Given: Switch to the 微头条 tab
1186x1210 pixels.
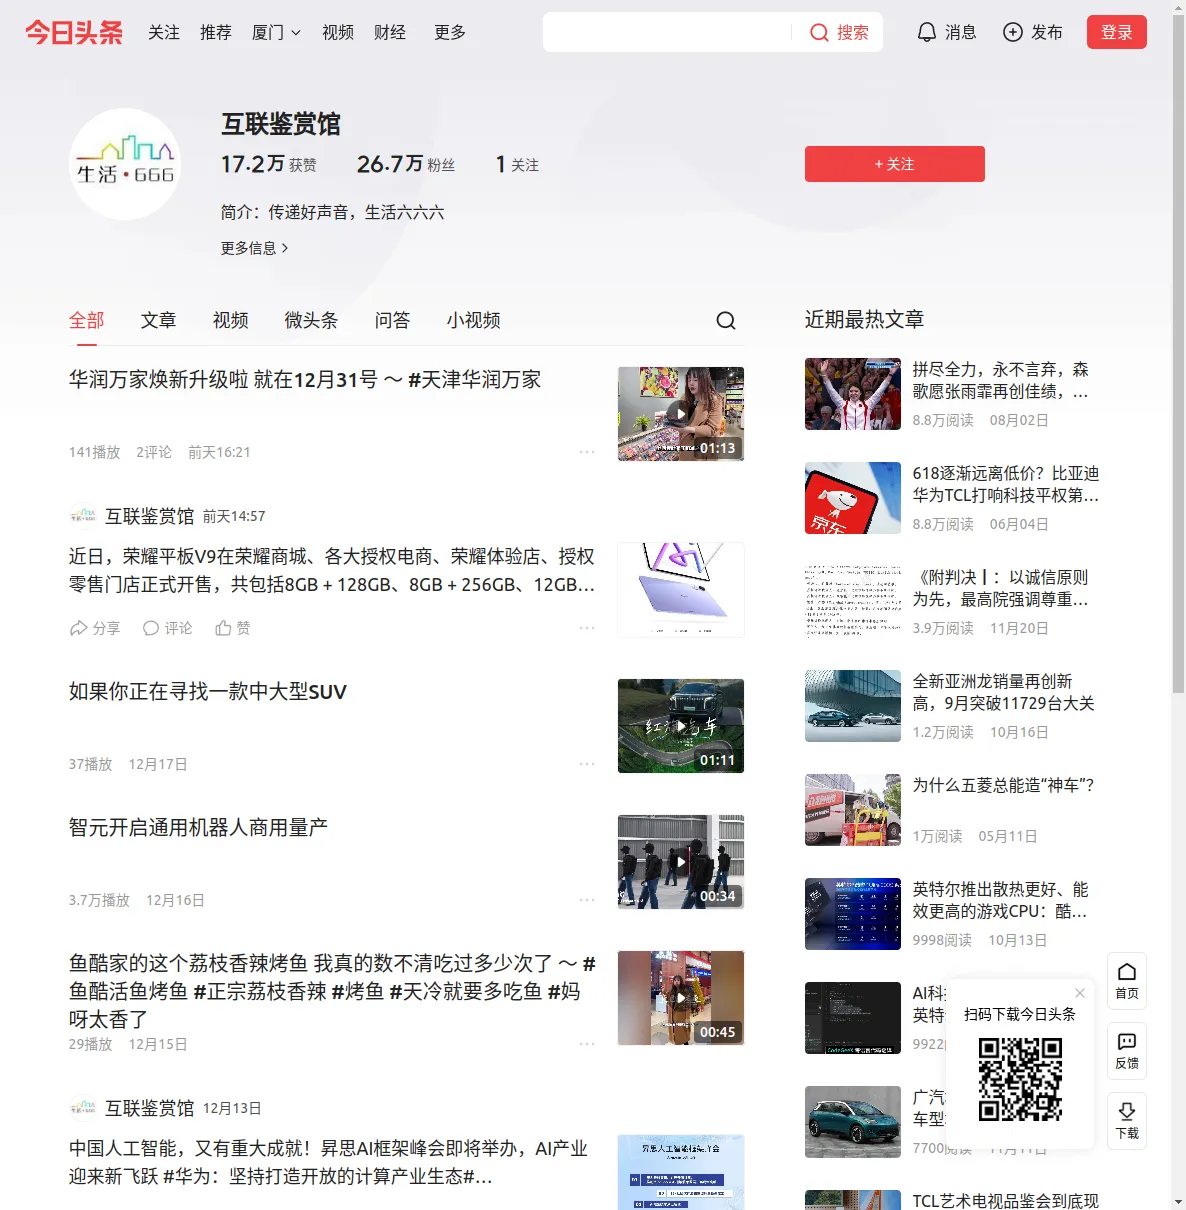Looking at the screenshot, I should pos(312,320).
